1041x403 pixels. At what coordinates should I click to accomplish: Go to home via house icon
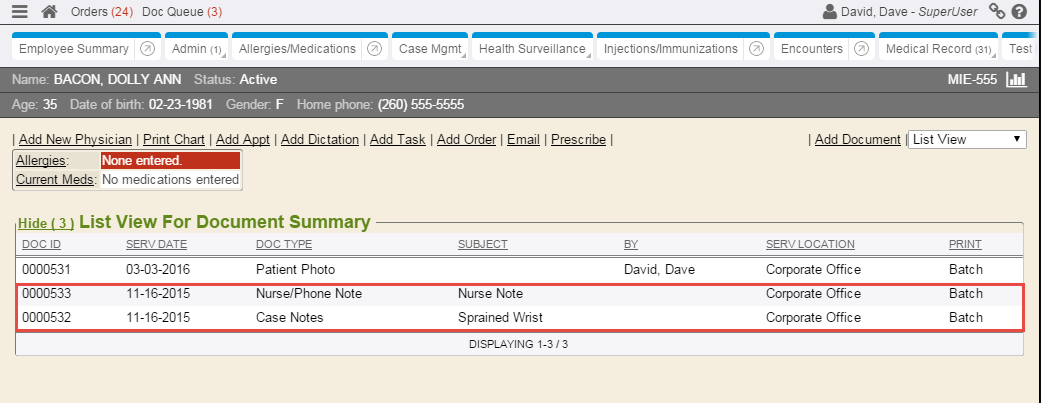tap(48, 12)
